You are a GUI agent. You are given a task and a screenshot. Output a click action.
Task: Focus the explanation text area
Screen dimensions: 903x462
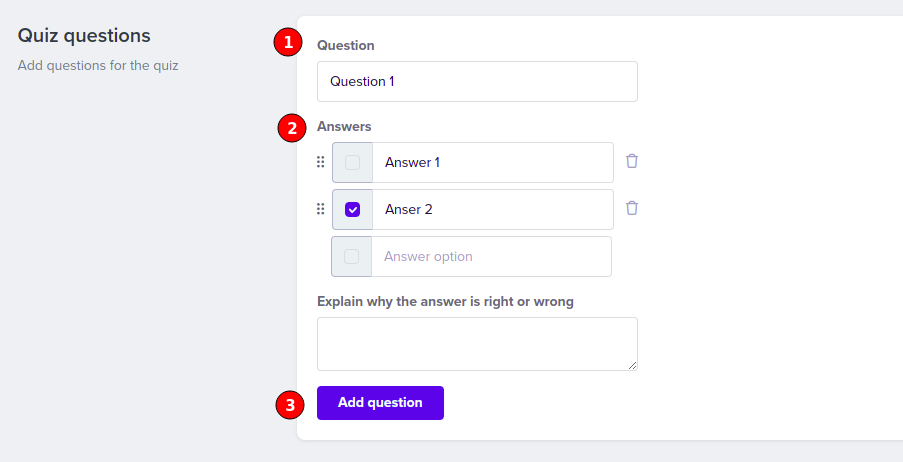pyautogui.click(x=477, y=344)
